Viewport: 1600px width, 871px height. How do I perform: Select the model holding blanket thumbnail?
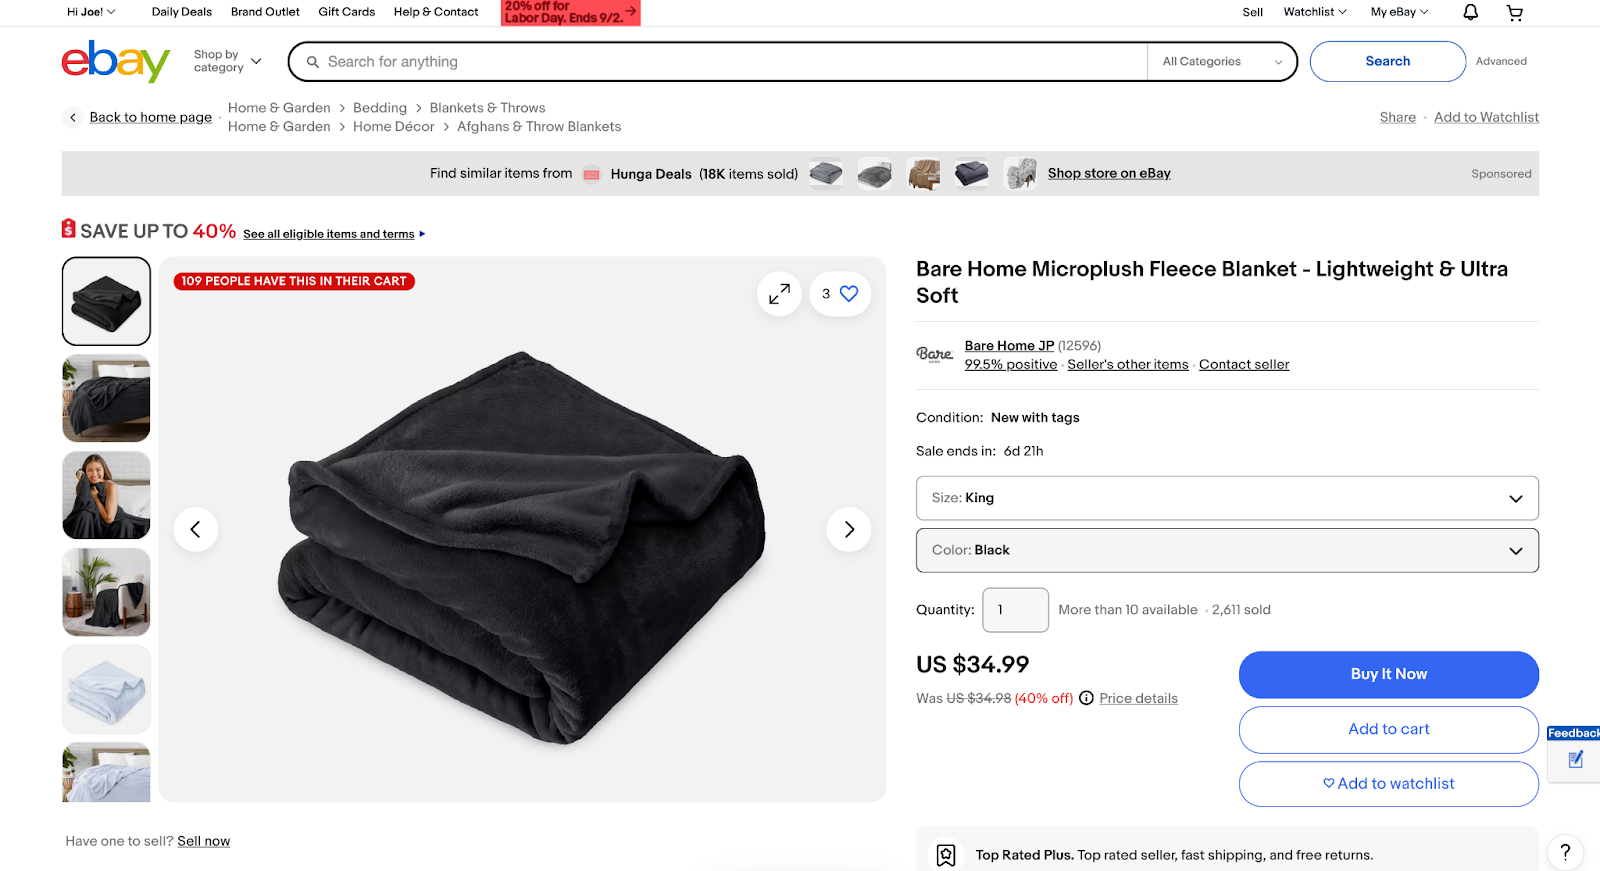(x=105, y=495)
